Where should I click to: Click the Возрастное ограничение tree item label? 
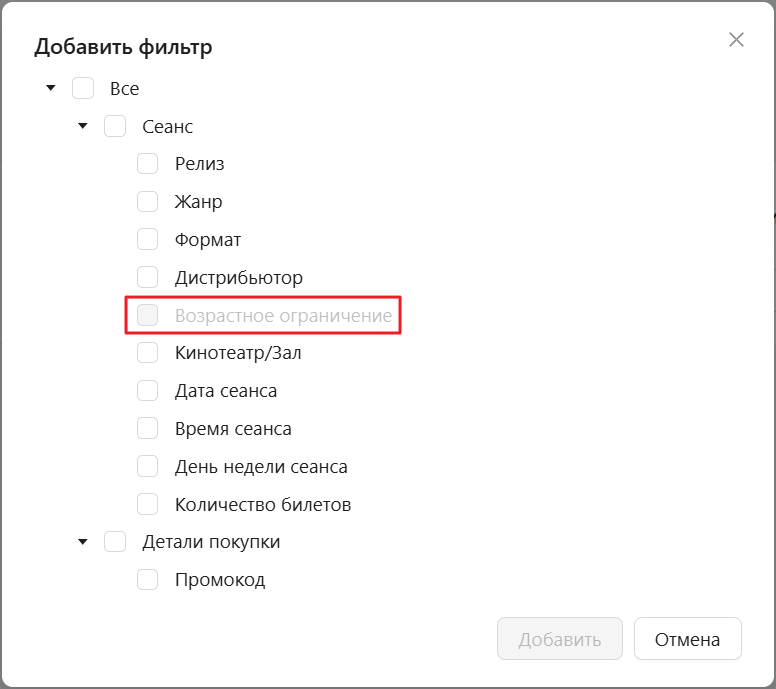pyautogui.click(x=283, y=316)
